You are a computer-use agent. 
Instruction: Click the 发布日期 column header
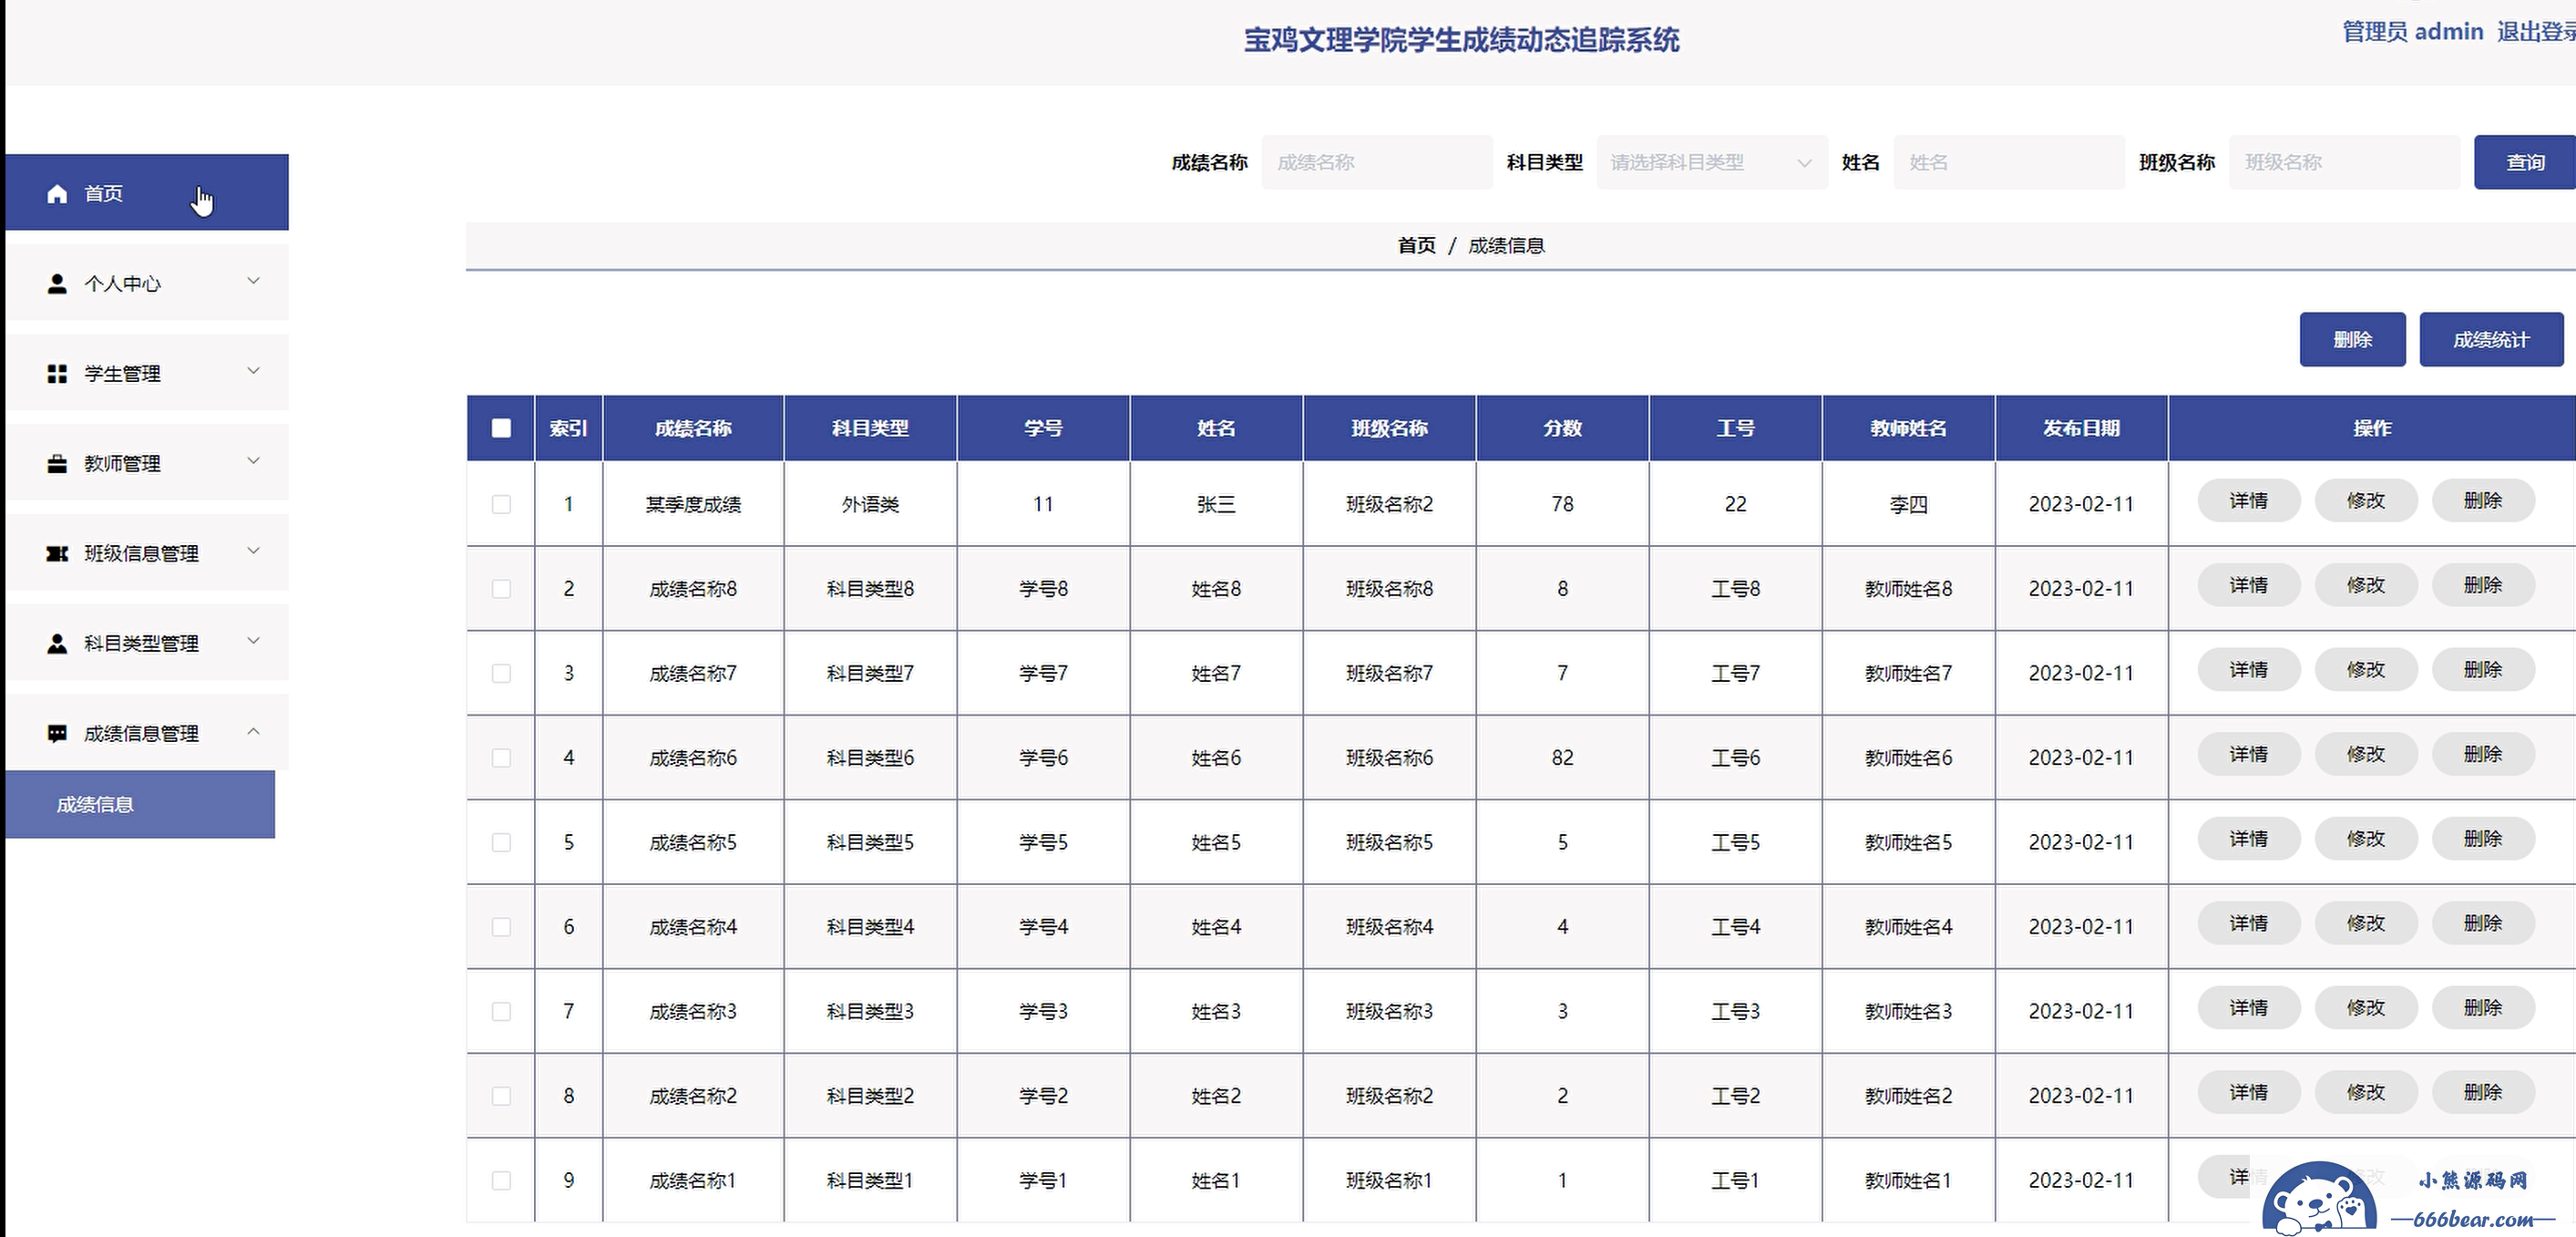pos(2081,428)
